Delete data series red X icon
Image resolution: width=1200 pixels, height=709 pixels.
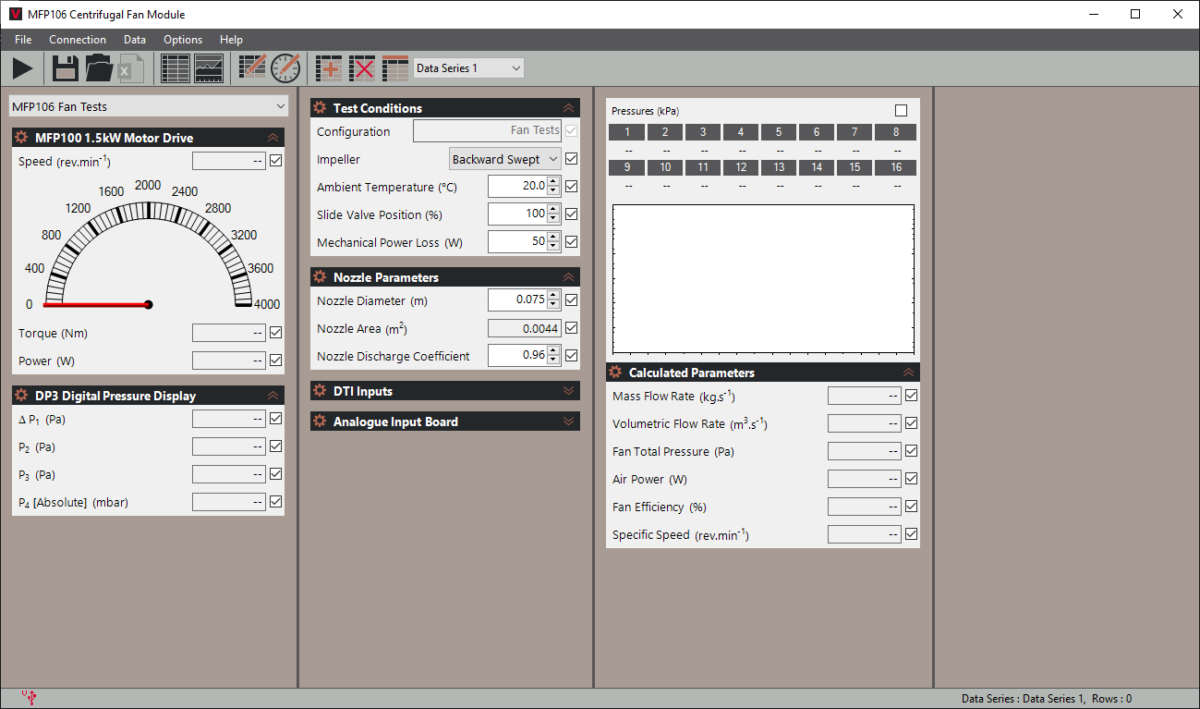pyautogui.click(x=363, y=68)
